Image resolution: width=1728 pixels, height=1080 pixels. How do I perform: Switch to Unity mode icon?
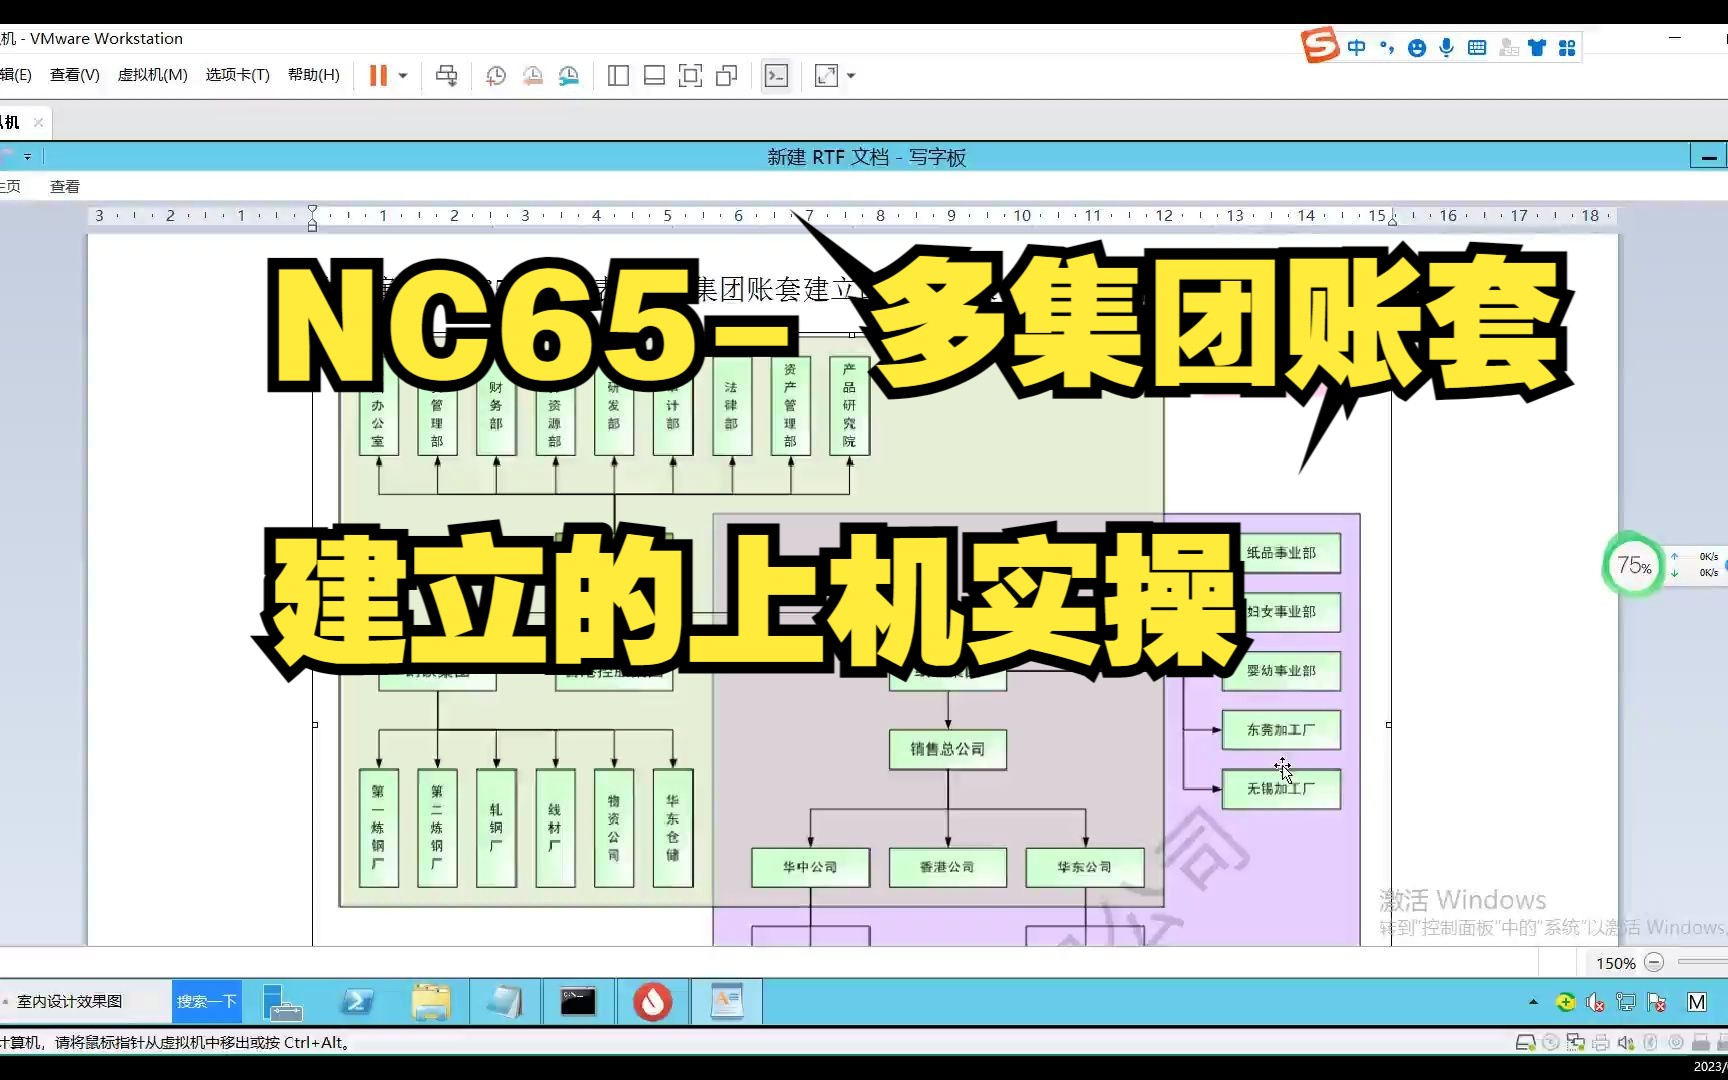pyautogui.click(x=727, y=76)
